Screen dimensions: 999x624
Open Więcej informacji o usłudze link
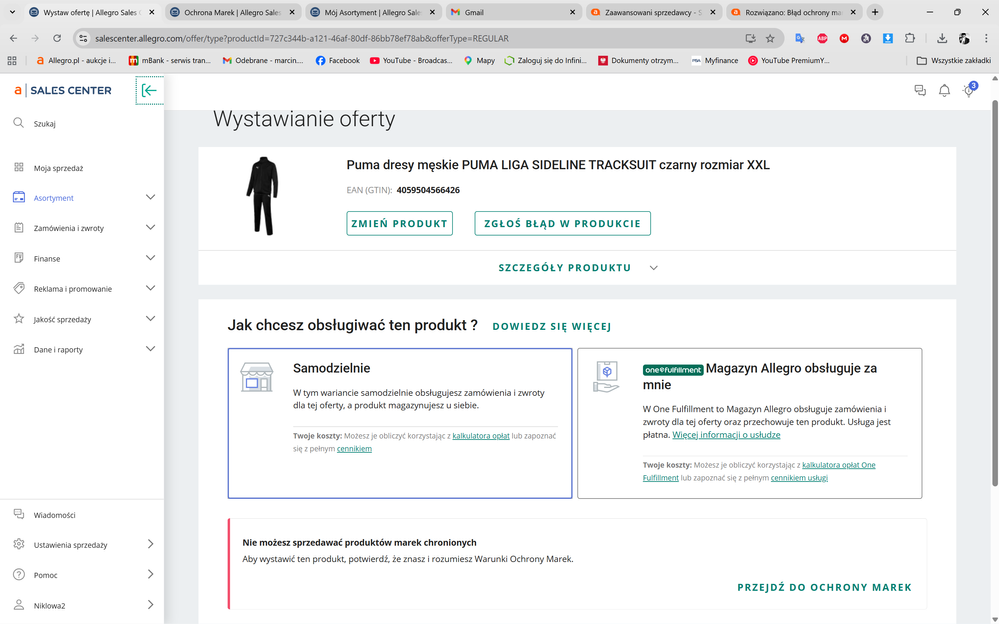[x=726, y=435]
